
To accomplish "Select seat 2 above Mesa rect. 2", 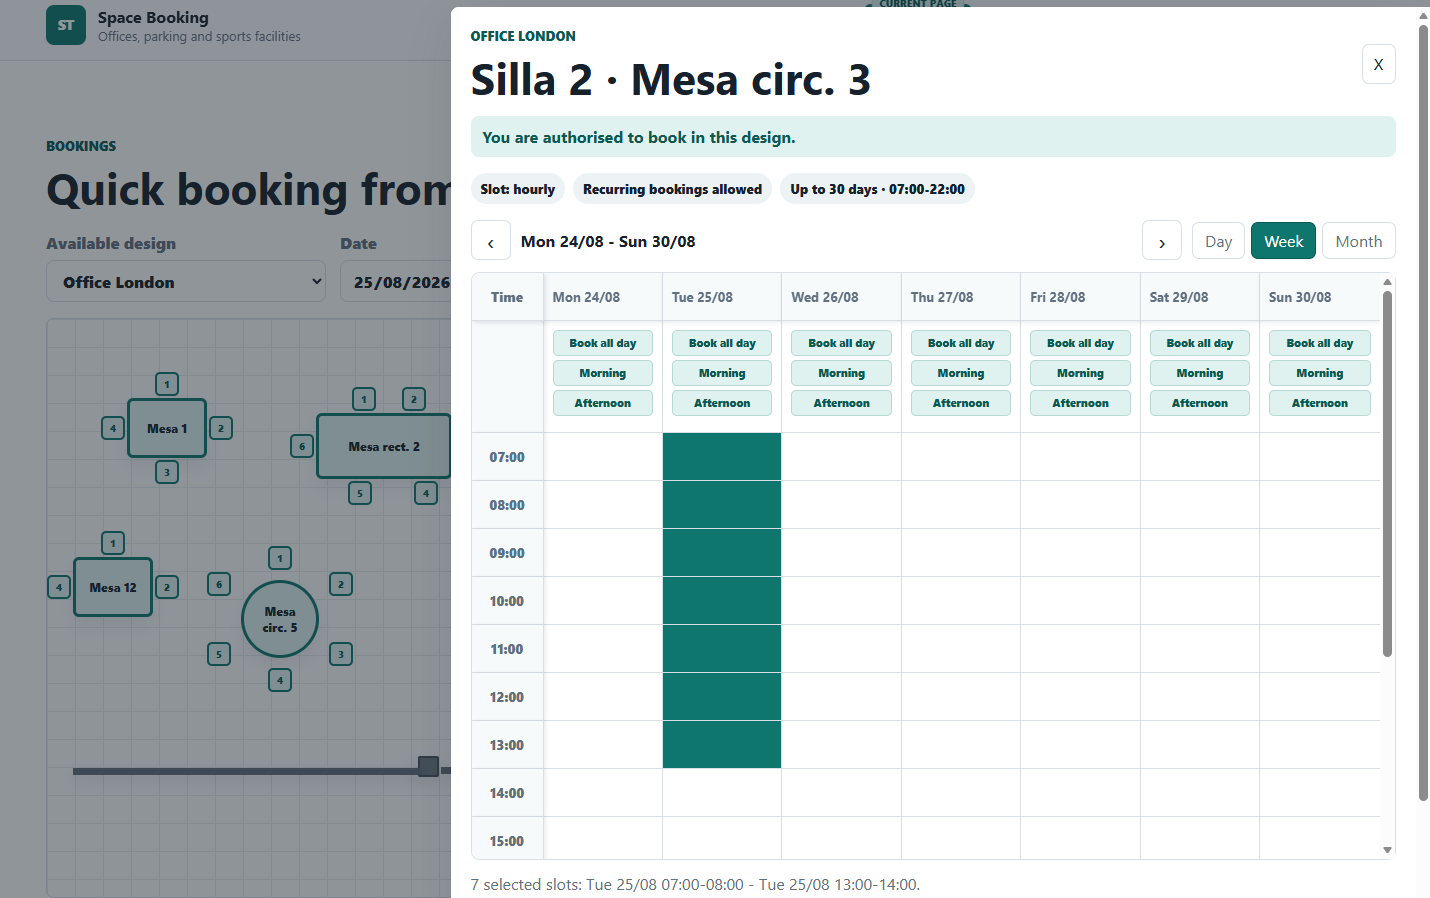I will click(x=414, y=399).
